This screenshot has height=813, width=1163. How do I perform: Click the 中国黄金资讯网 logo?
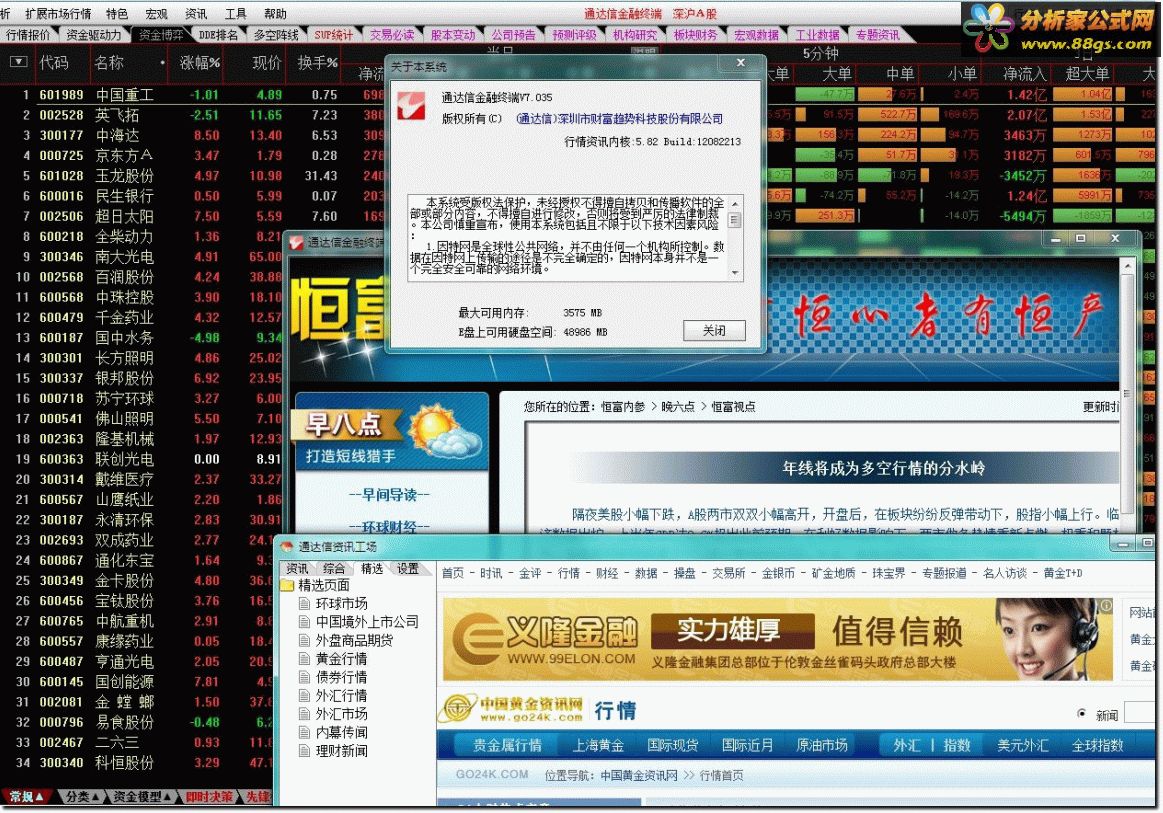(510, 710)
